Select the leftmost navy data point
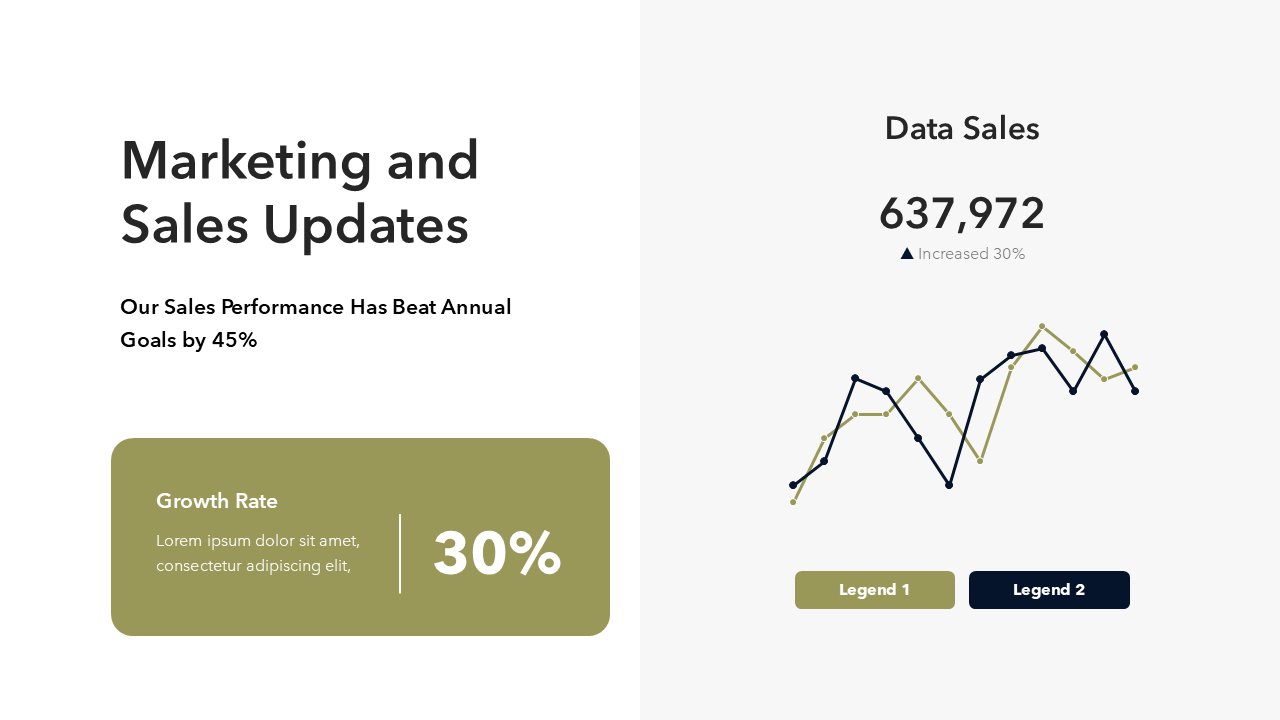Image resolution: width=1280 pixels, height=720 pixels. pyautogui.click(x=793, y=485)
